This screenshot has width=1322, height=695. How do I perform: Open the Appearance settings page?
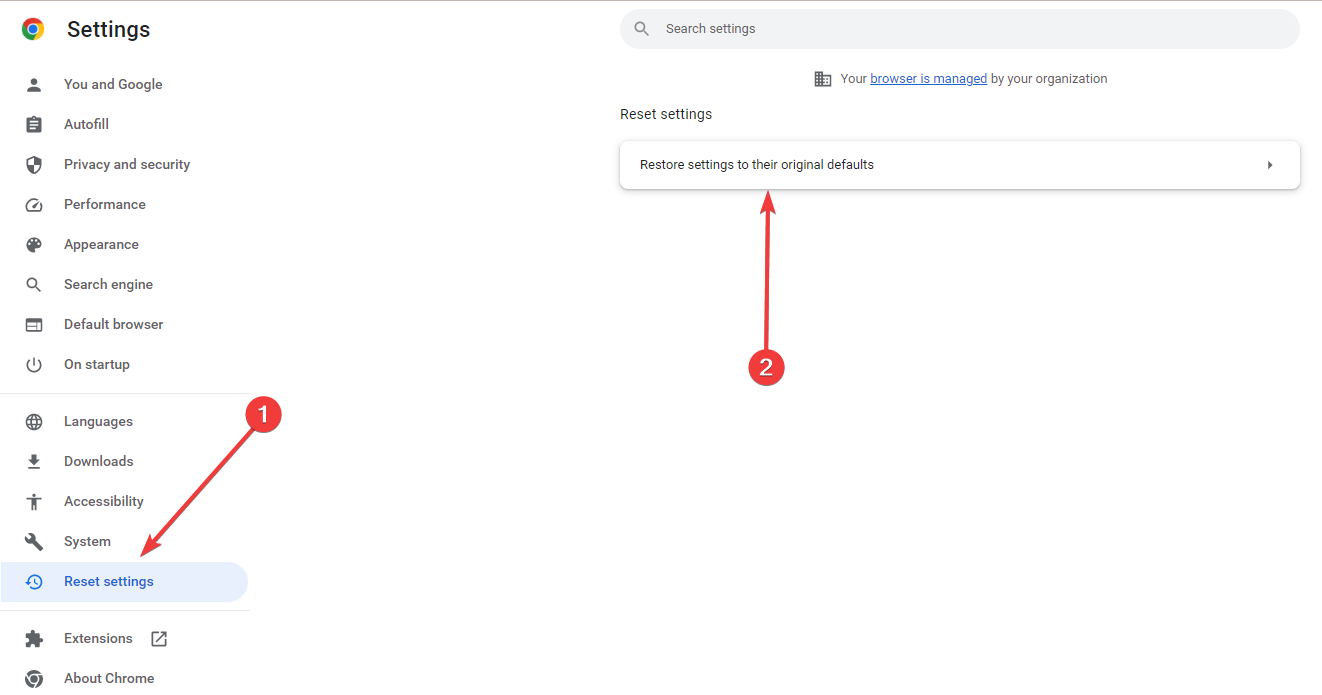point(101,244)
